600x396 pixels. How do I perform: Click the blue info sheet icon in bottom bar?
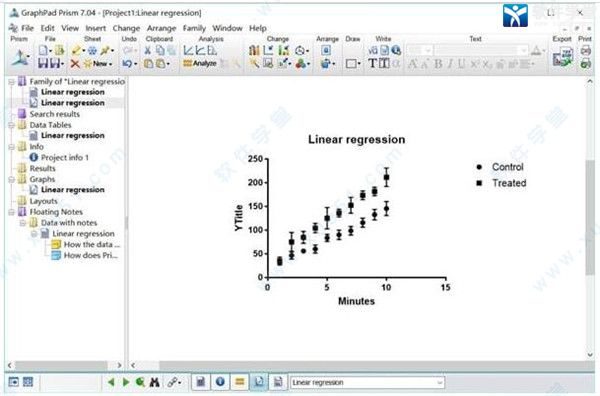click(220, 381)
